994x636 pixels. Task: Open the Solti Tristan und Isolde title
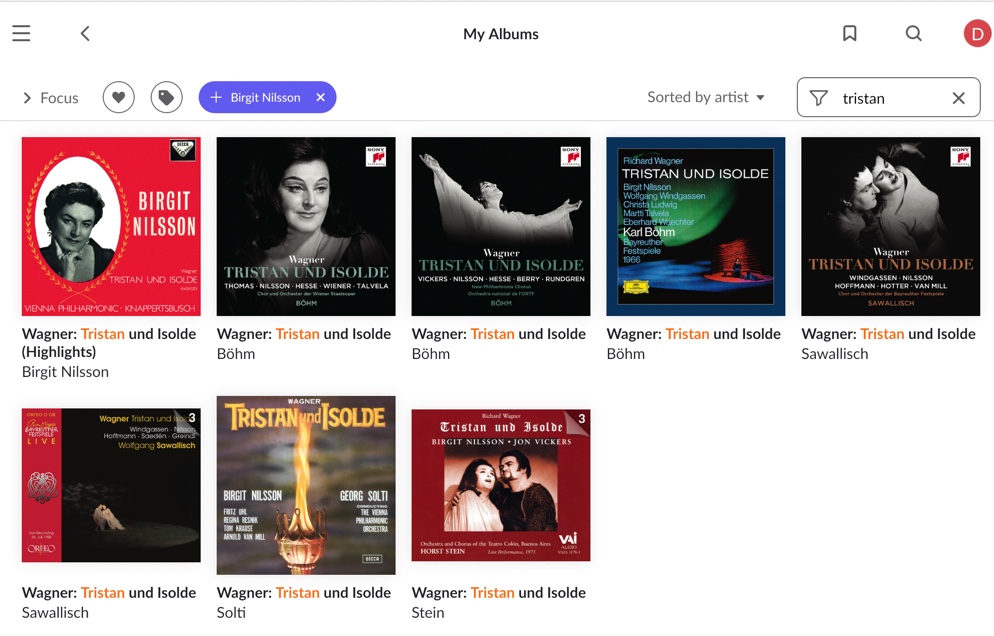[x=306, y=593]
